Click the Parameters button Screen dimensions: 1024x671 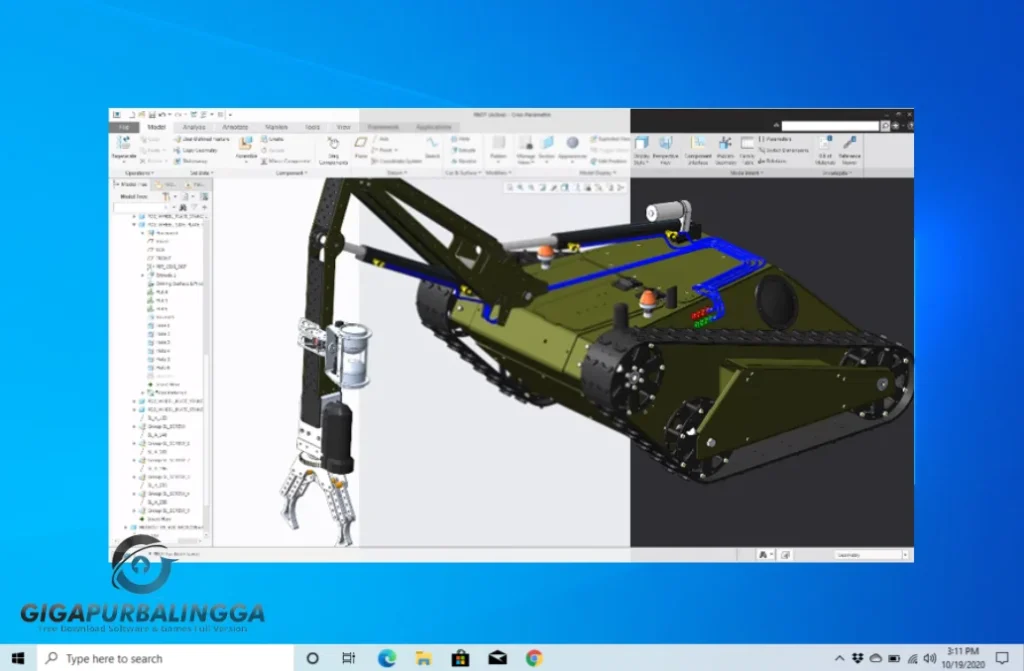pyautogui.click(x=777, y=138)
